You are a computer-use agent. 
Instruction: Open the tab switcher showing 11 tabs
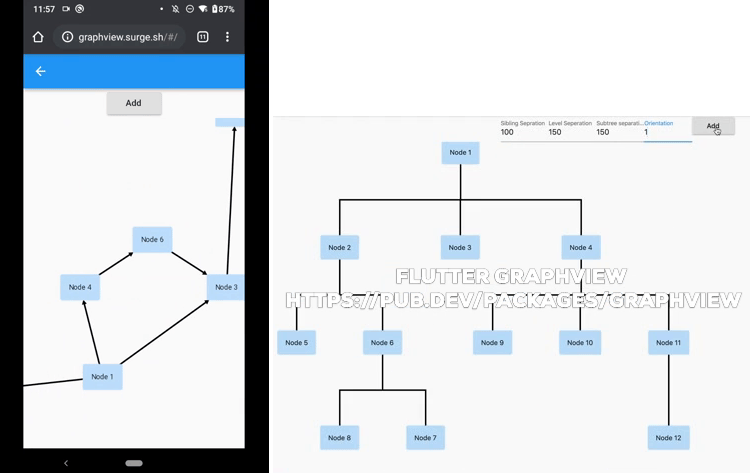[202, 37]
